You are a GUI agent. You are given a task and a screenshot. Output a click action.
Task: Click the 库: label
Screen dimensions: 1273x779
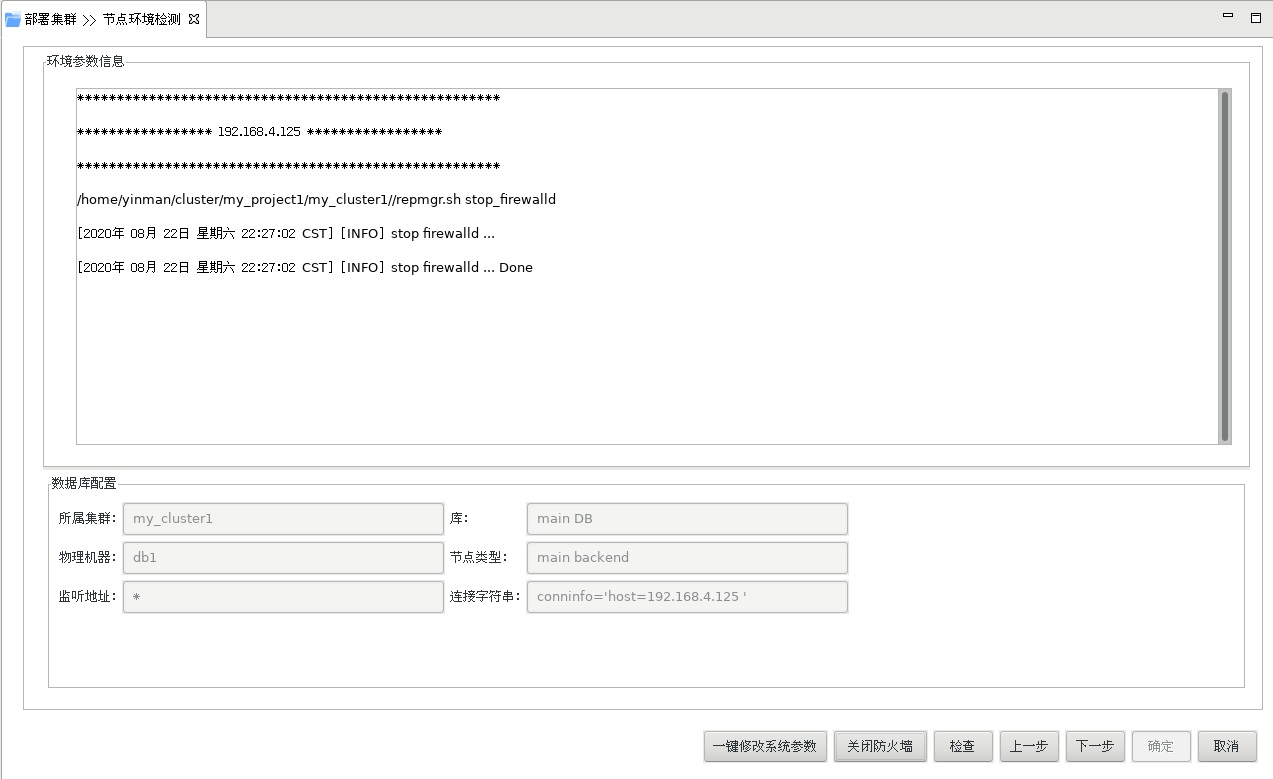(x=459, y=519)
